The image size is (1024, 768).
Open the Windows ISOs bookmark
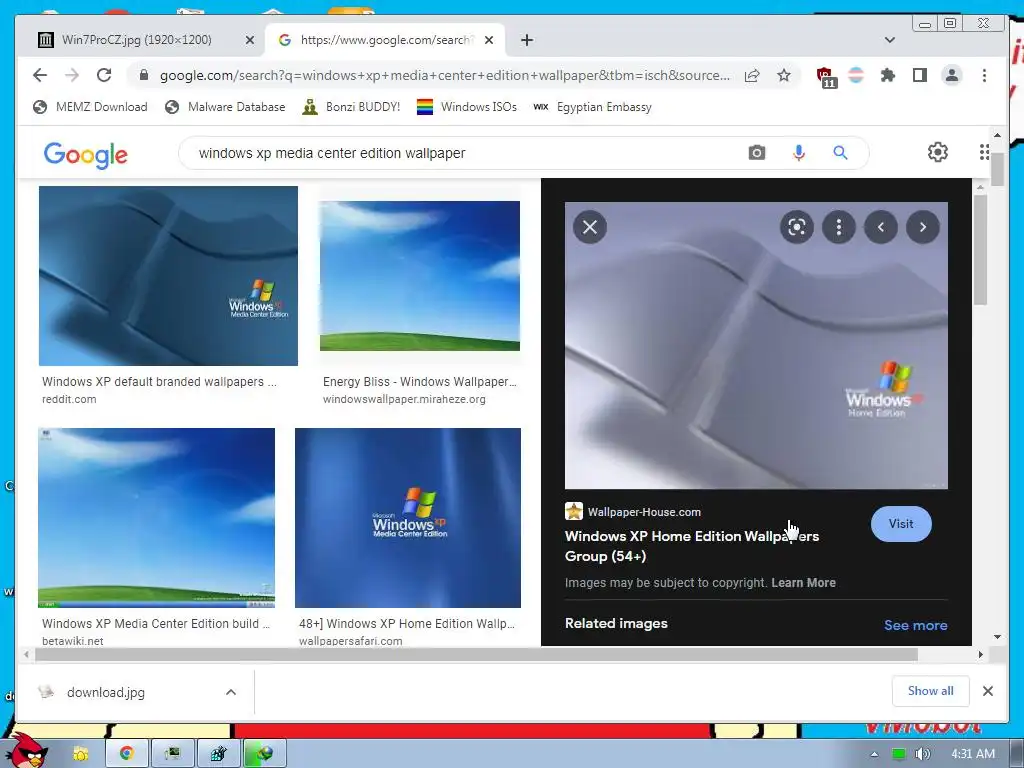point(466,106)
